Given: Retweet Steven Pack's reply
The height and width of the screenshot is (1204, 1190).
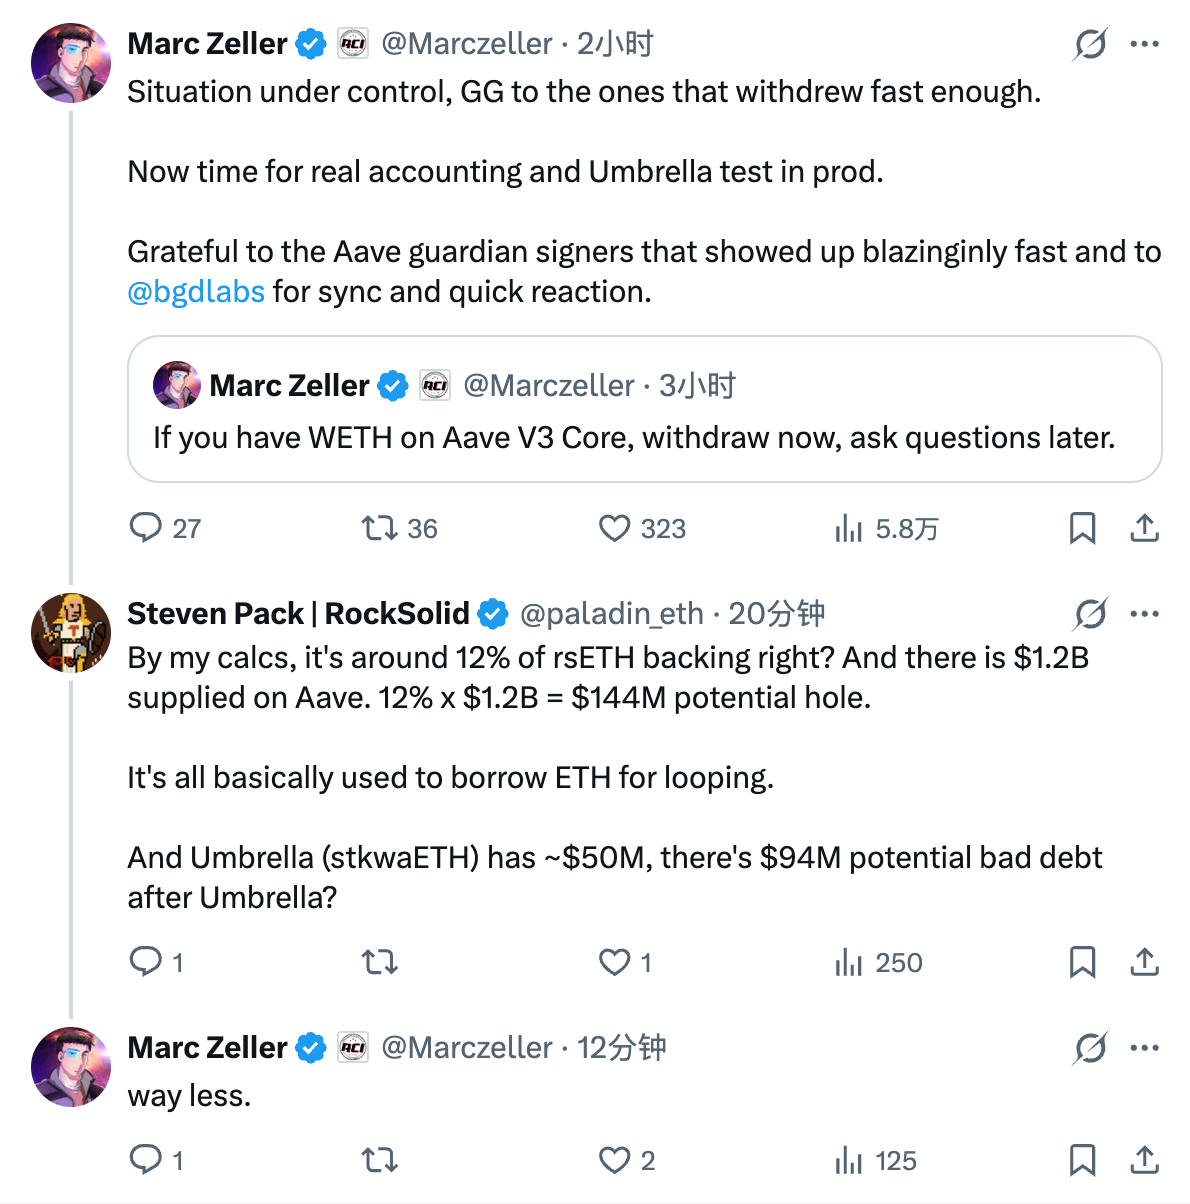Looking at the screenshot, I should (379, 962).
